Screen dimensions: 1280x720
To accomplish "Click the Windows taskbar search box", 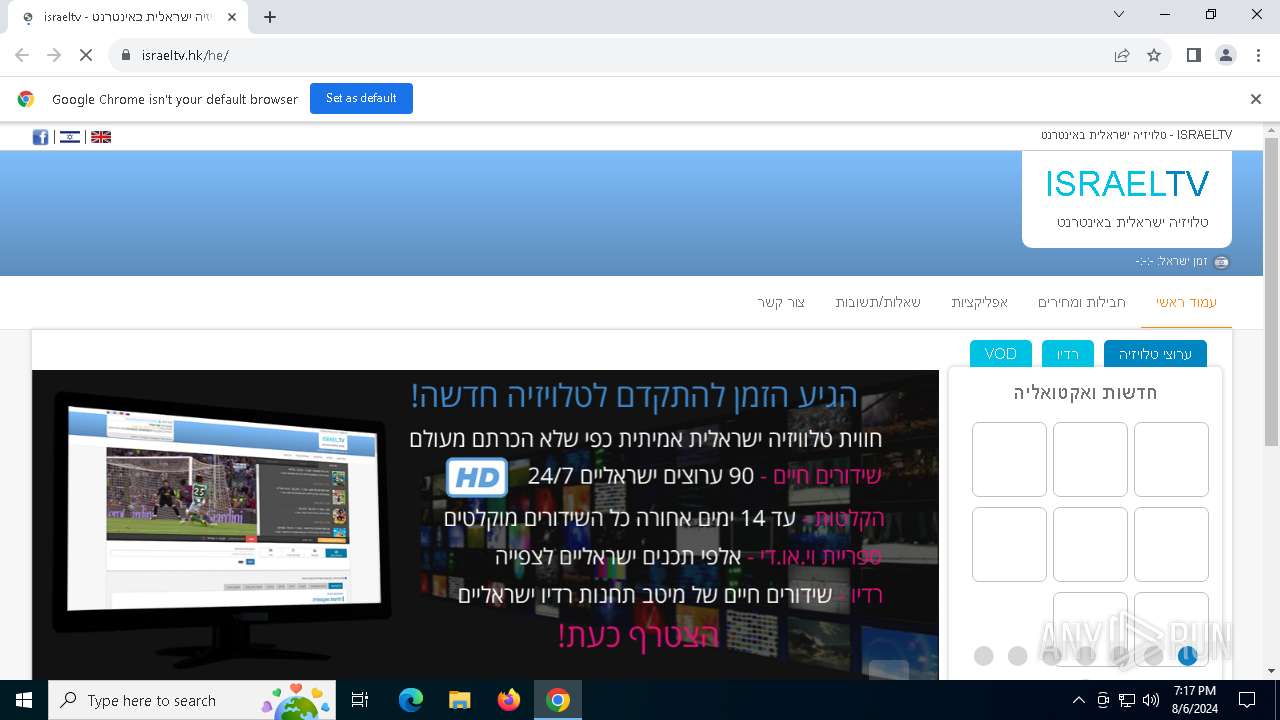I will pos(193,700).
